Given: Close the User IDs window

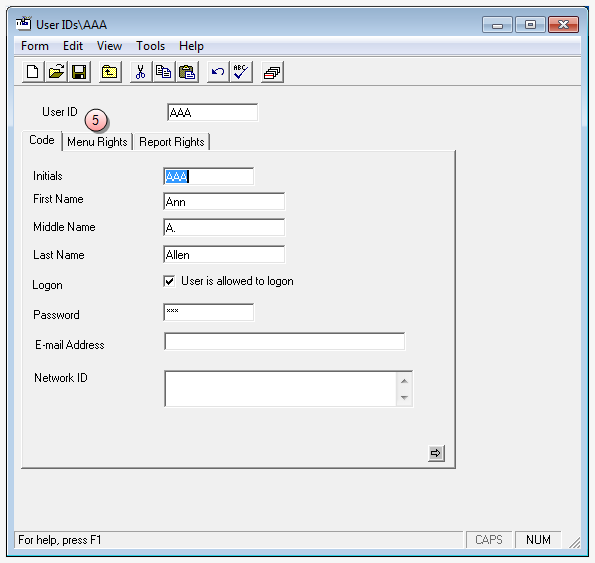Looking at the screenshot, I should click(x=563, y=25).
